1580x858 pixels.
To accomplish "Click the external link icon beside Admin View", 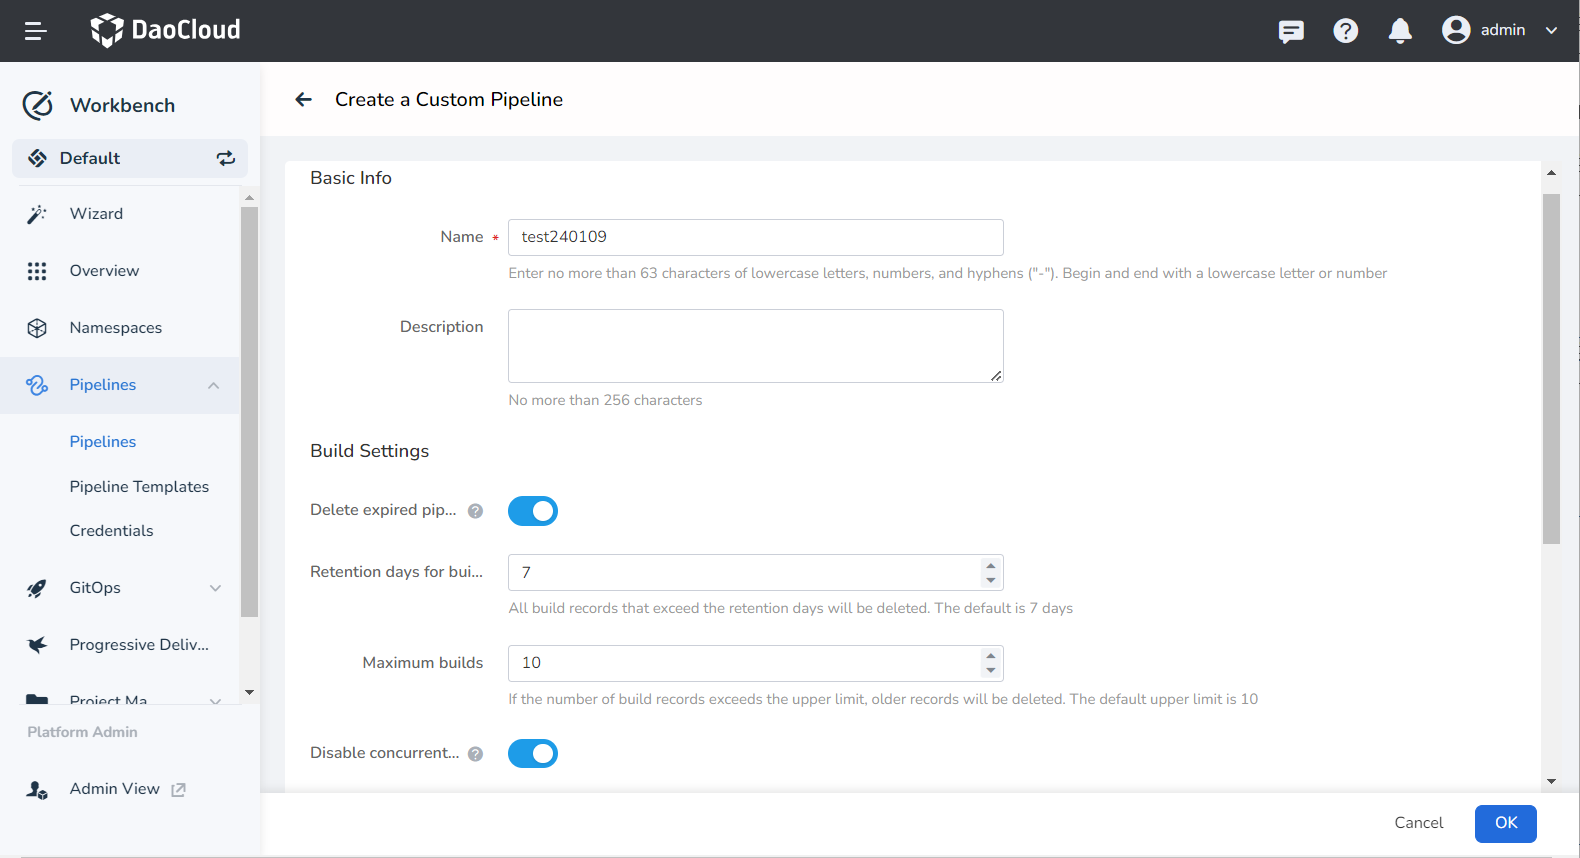I will (x=179, y=790).
